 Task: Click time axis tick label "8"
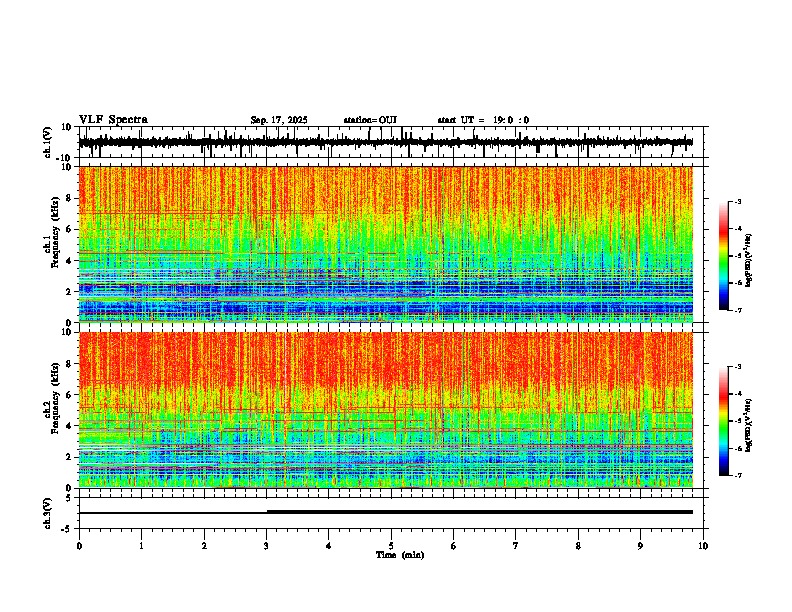coord(578,546)
